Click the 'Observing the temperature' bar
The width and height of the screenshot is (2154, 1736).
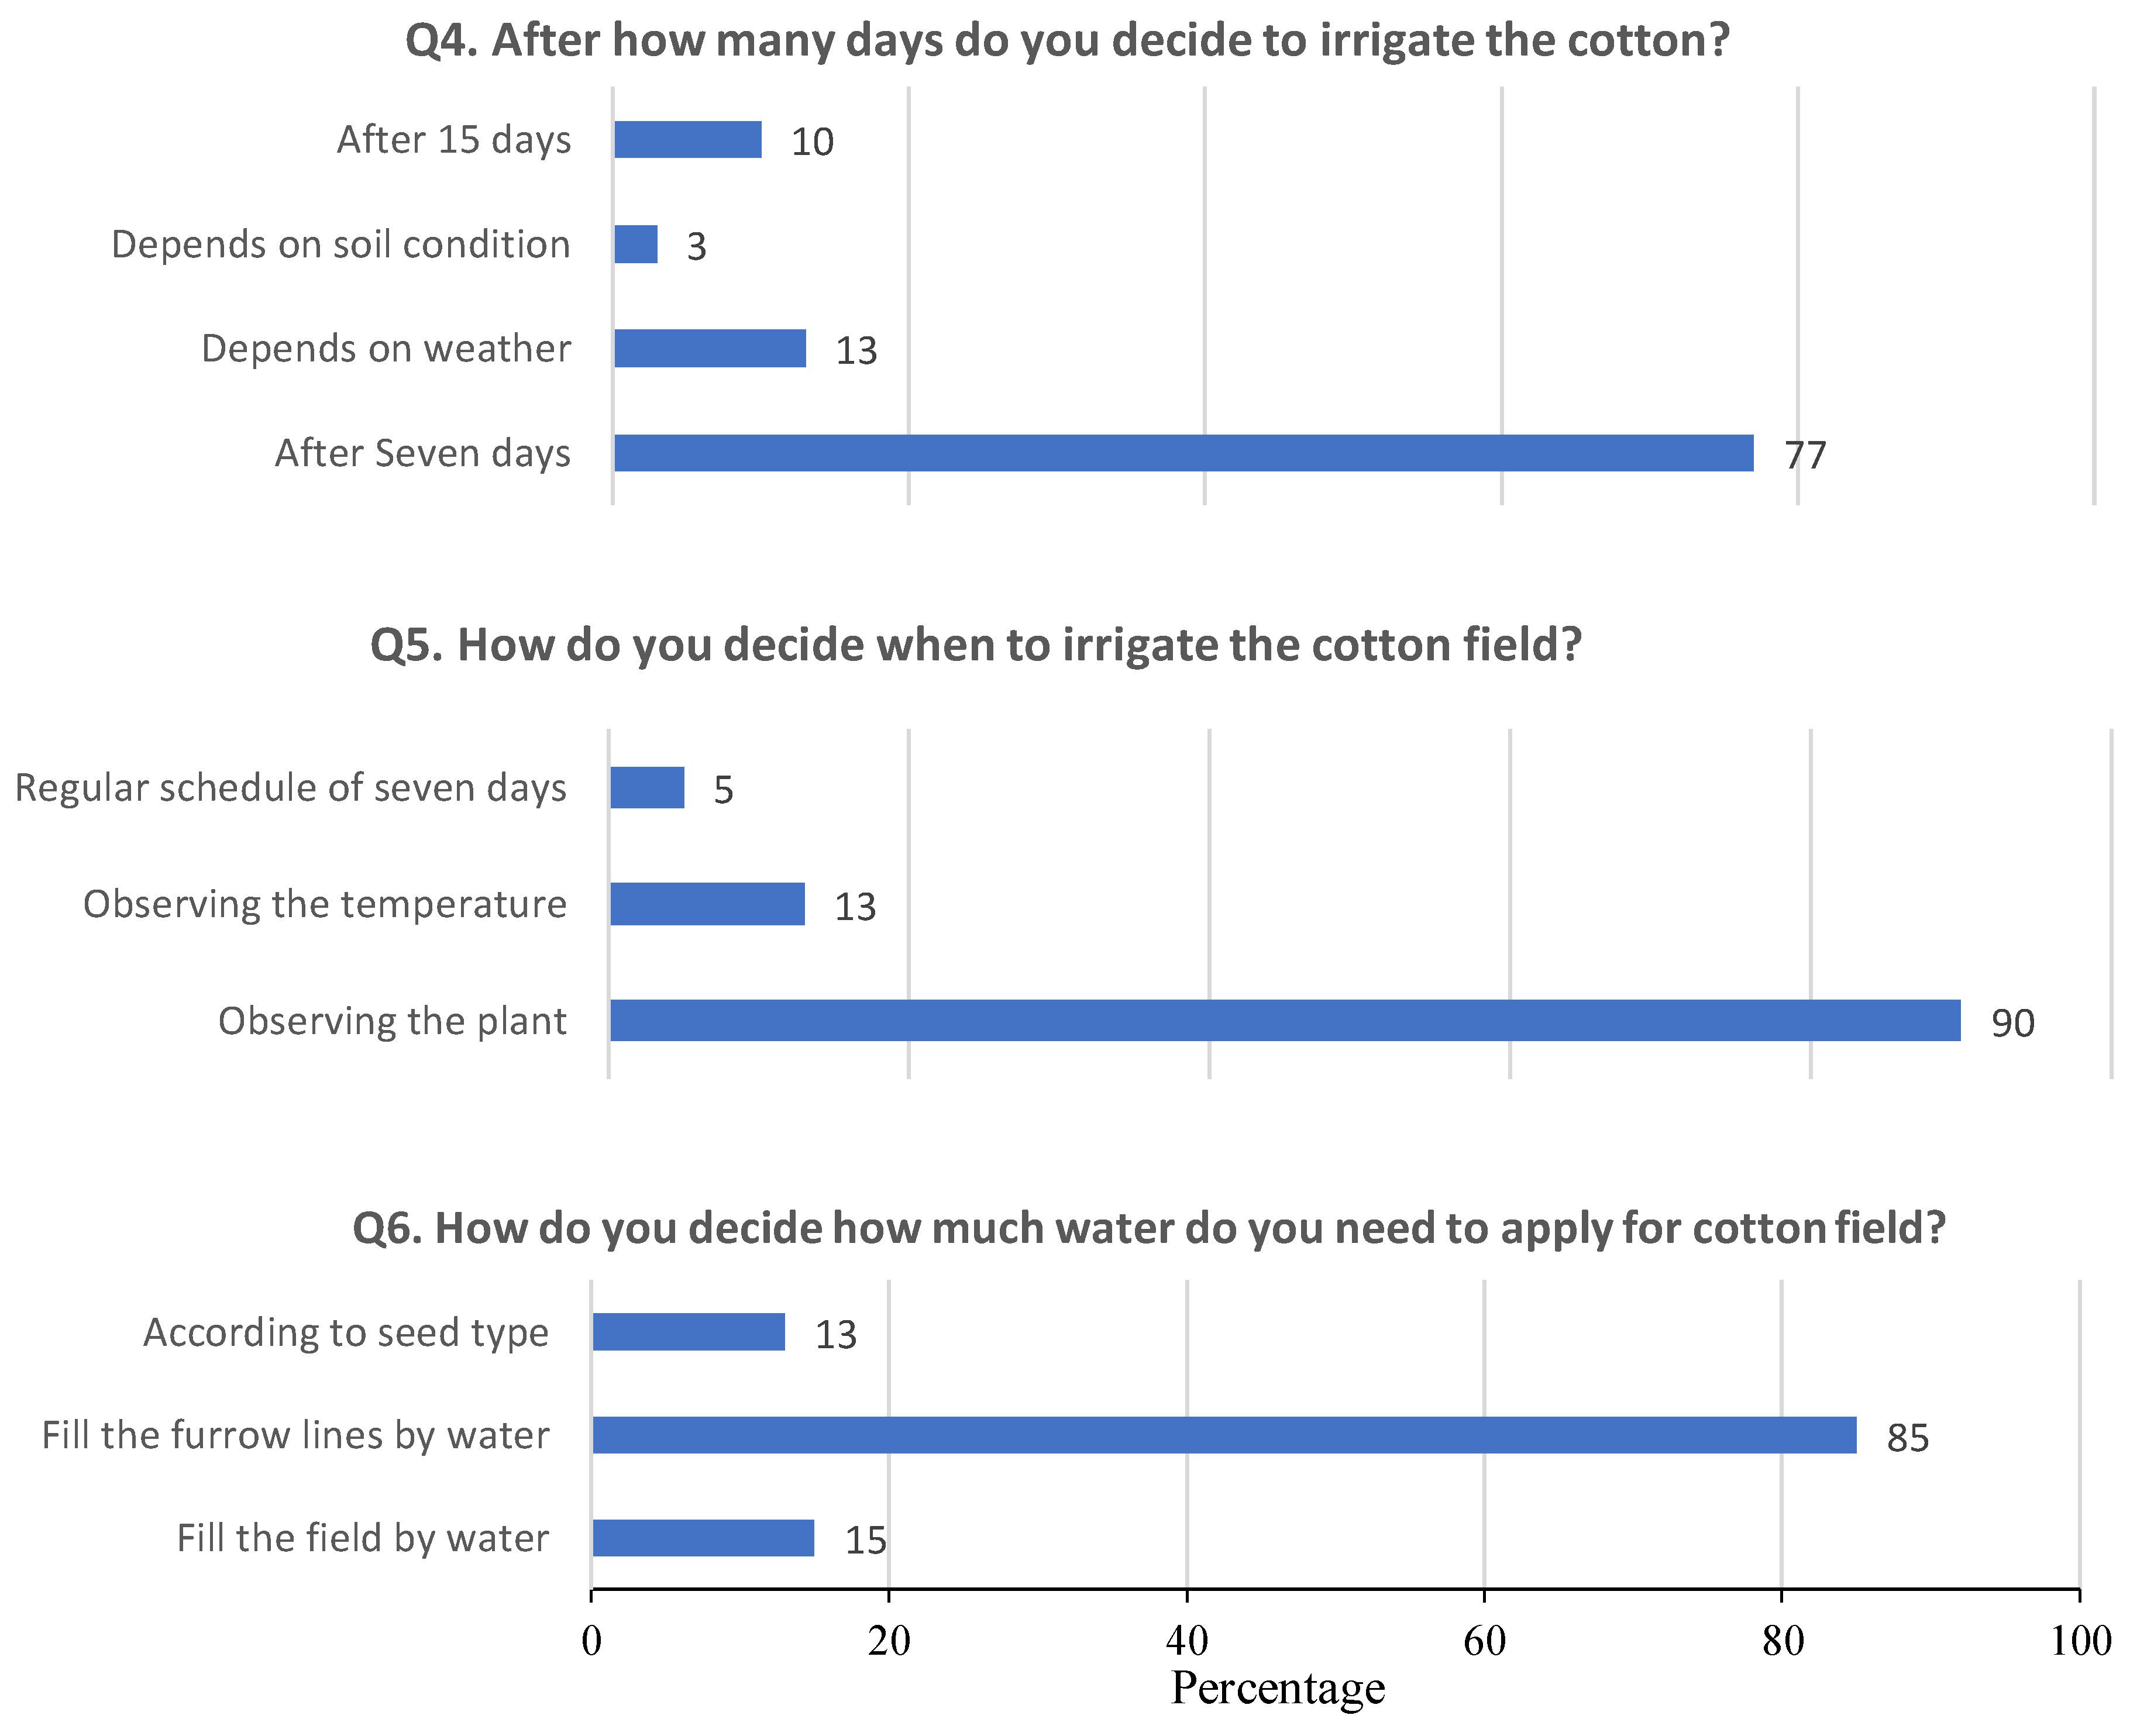coord(708,904)
